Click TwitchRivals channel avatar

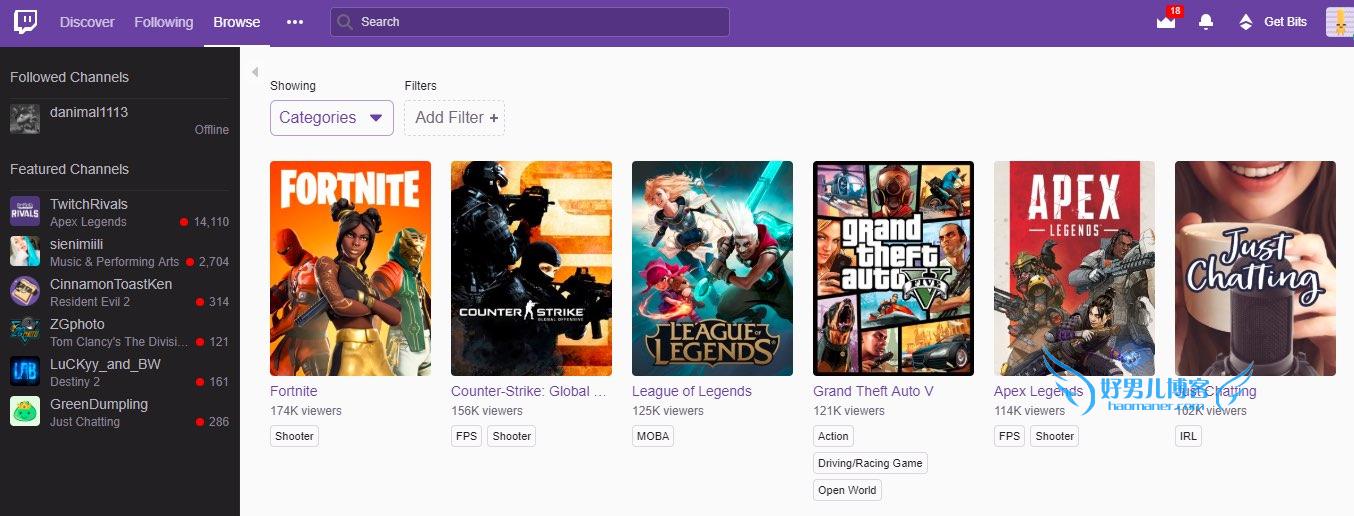(25, 211)
